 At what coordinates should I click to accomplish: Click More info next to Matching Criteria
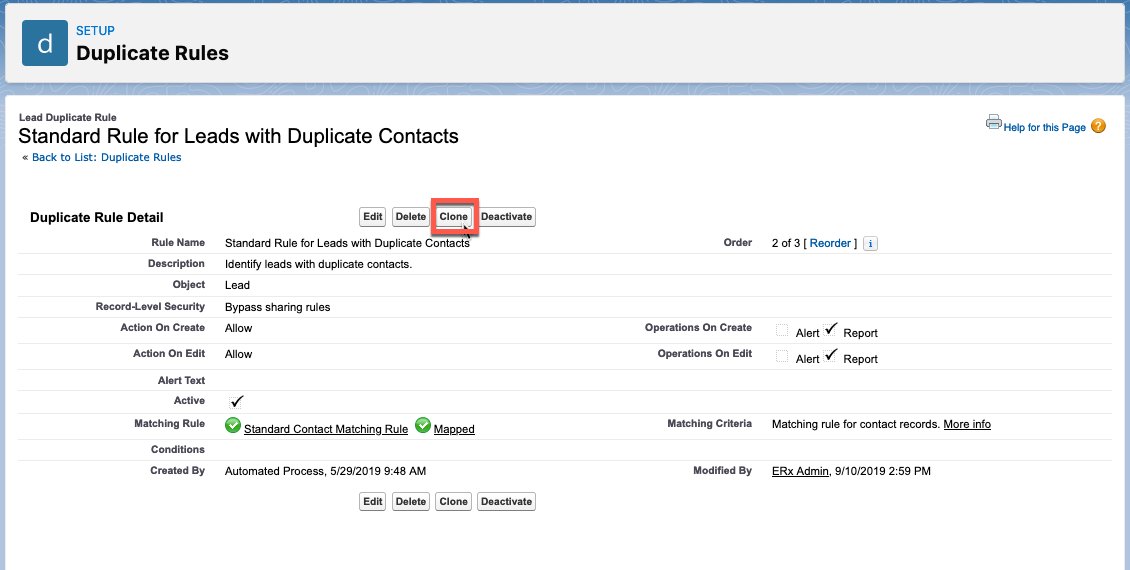click(967, 425)
